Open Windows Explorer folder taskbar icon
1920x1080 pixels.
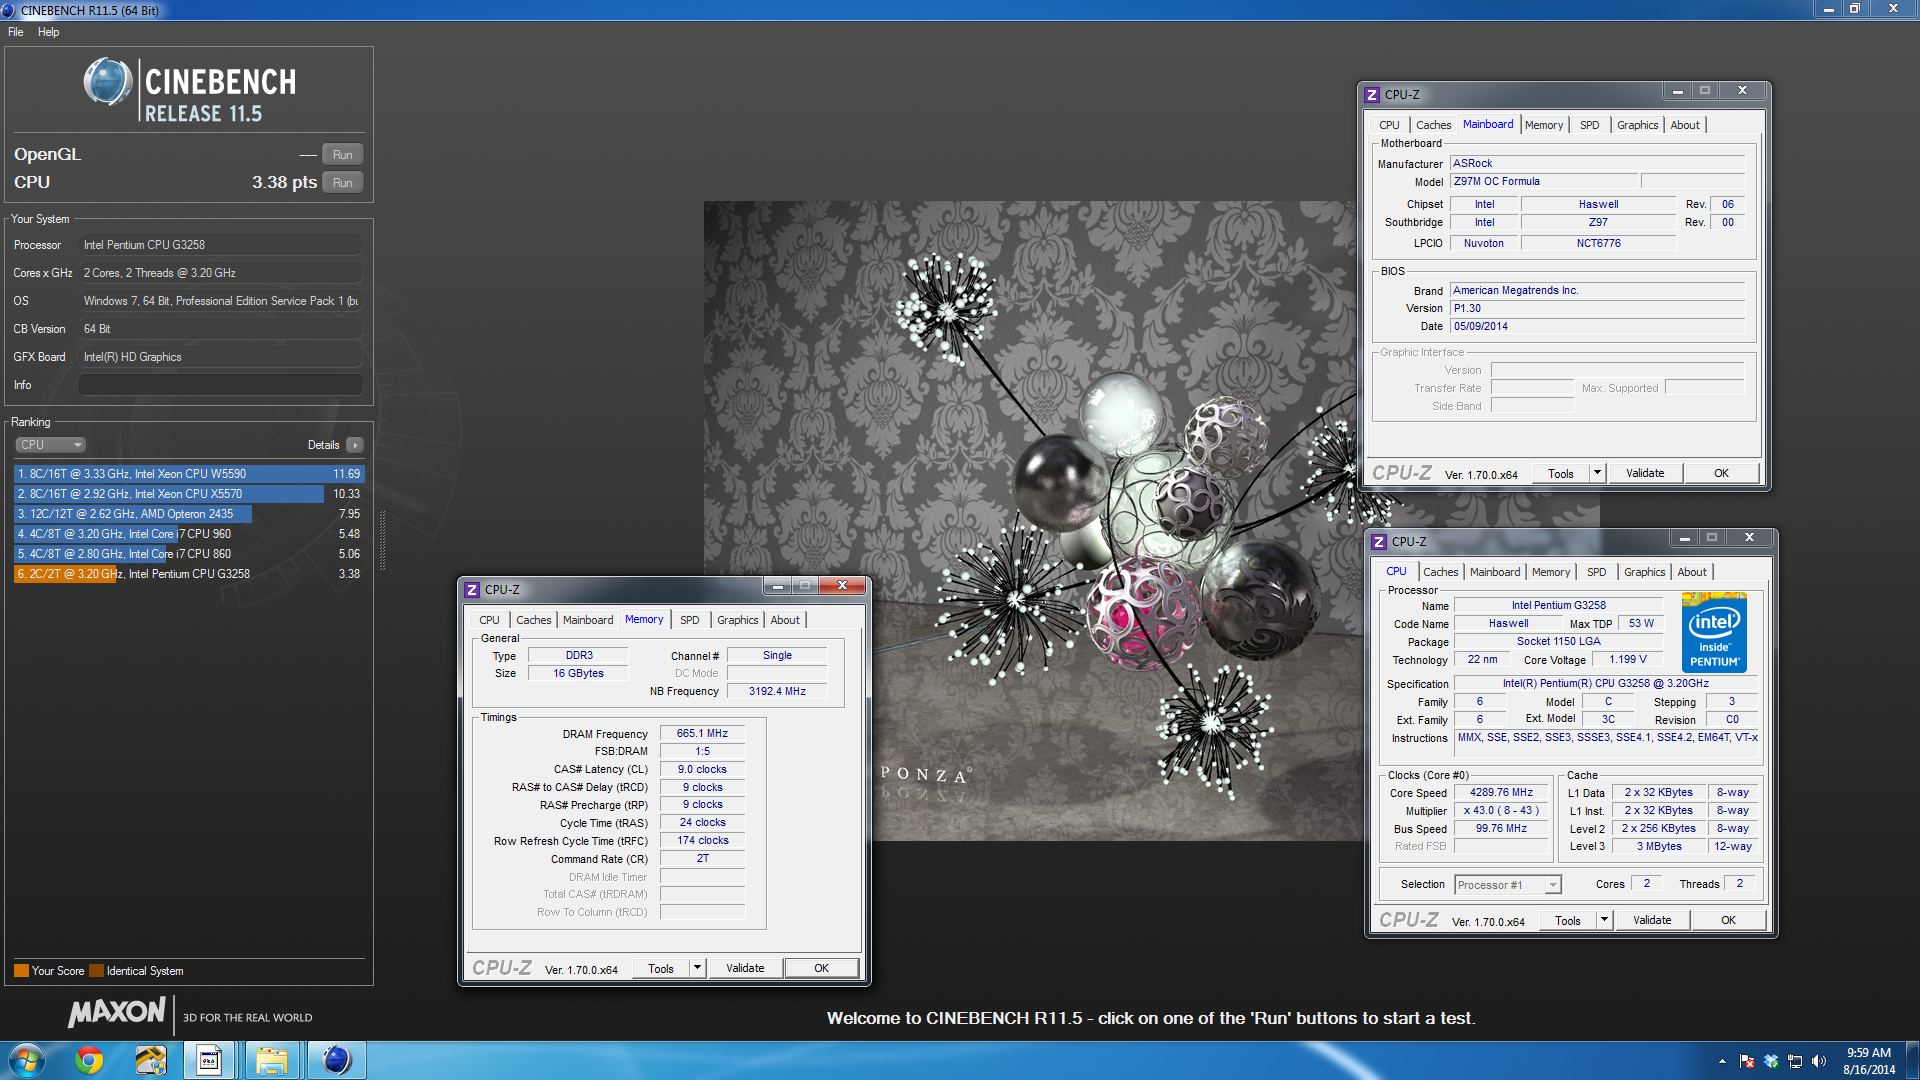271,1060
